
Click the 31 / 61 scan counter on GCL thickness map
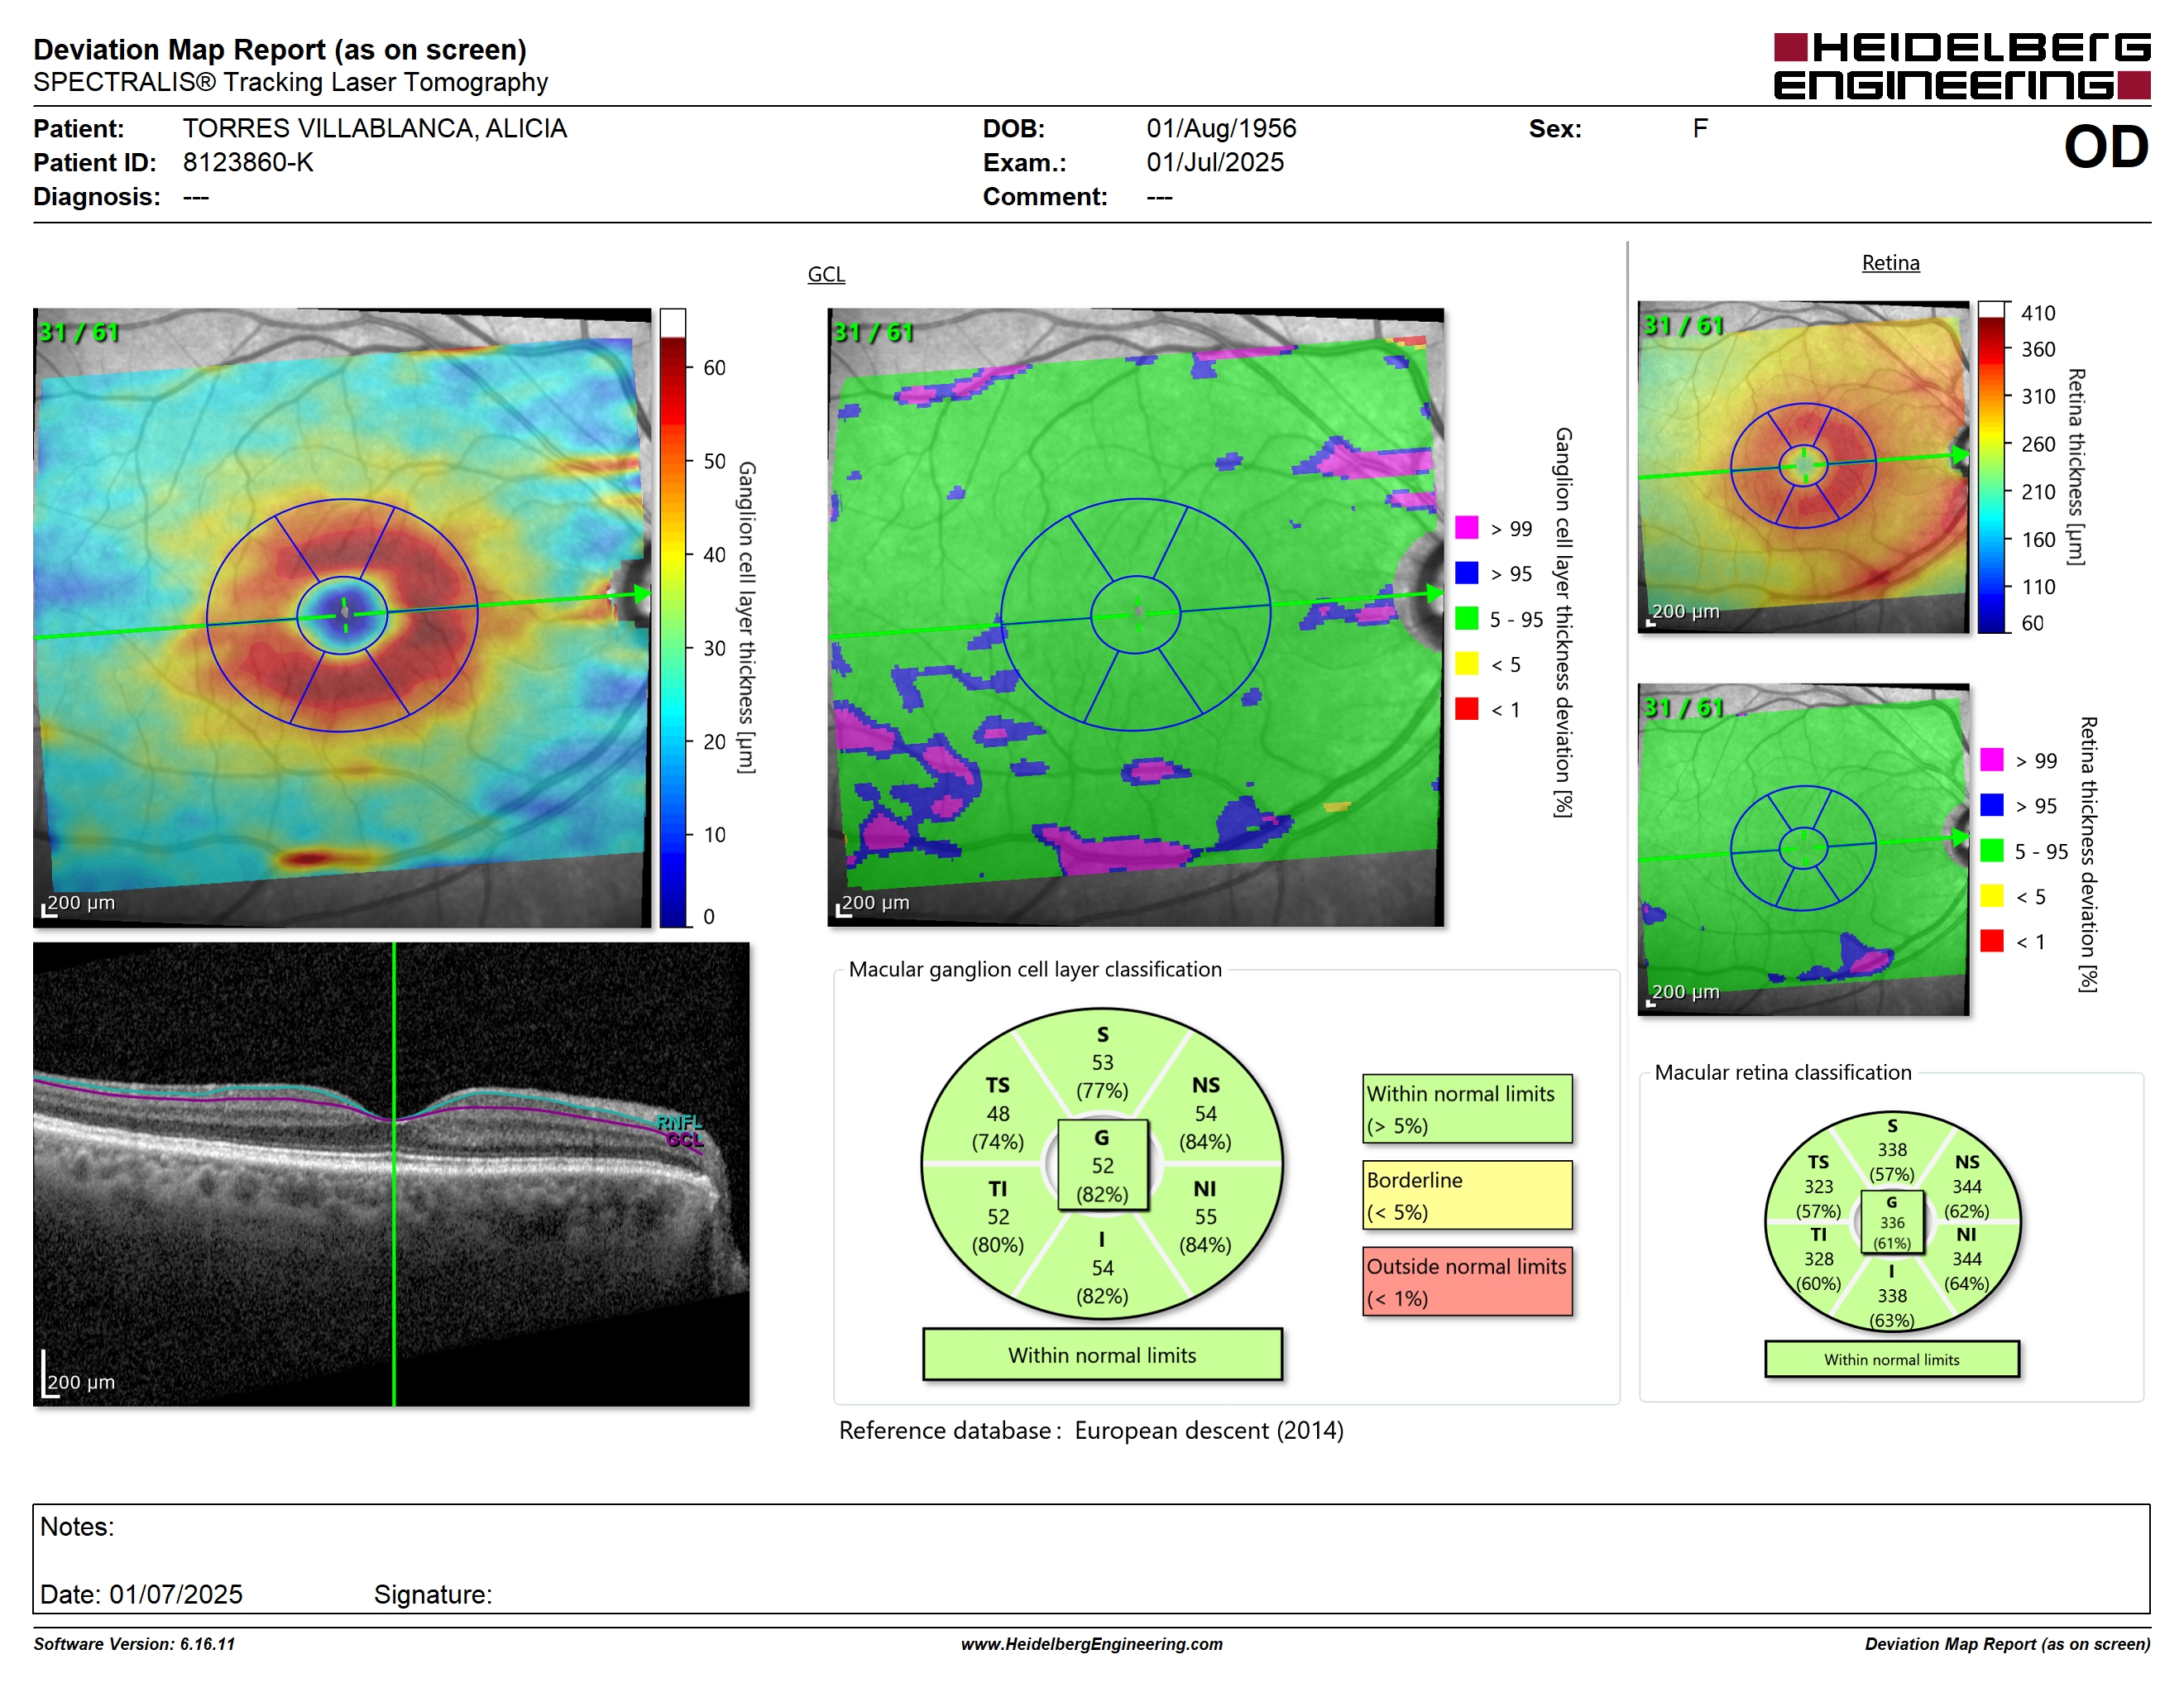pyautogui.click(x=78, y=332)
